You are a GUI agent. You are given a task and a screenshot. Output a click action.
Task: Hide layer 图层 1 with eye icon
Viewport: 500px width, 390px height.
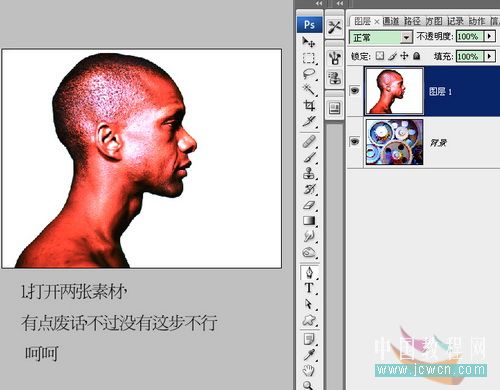[x=354, y=90]
